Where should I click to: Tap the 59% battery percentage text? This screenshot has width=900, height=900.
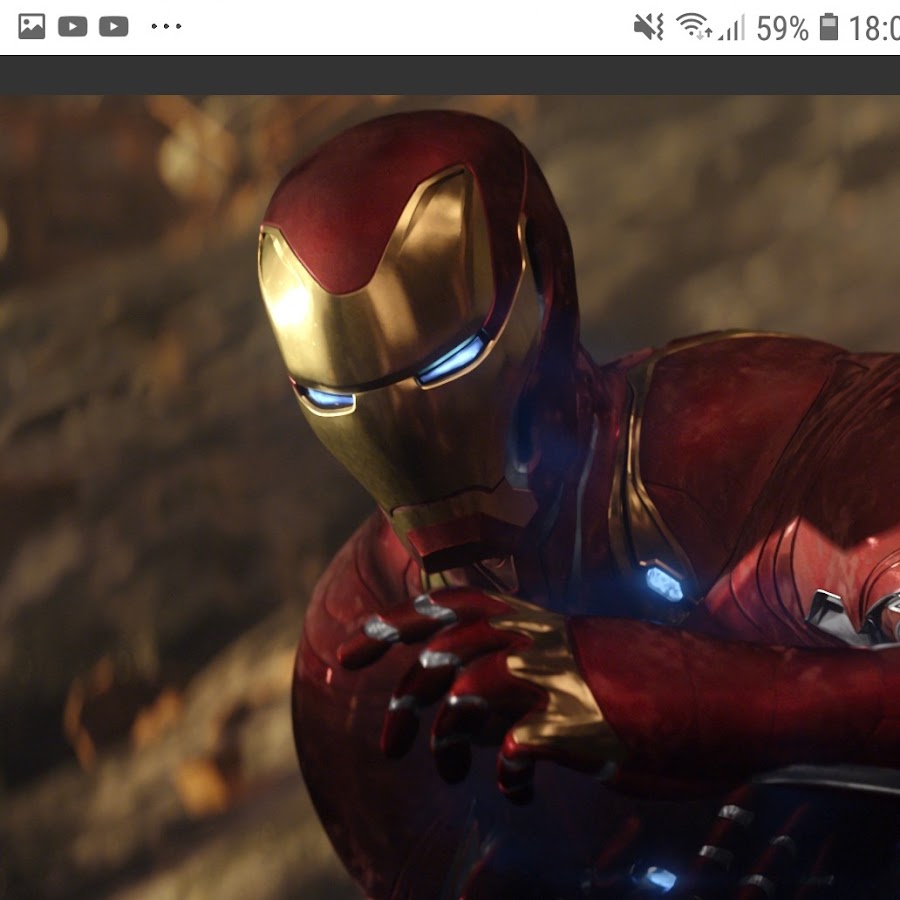782,28
